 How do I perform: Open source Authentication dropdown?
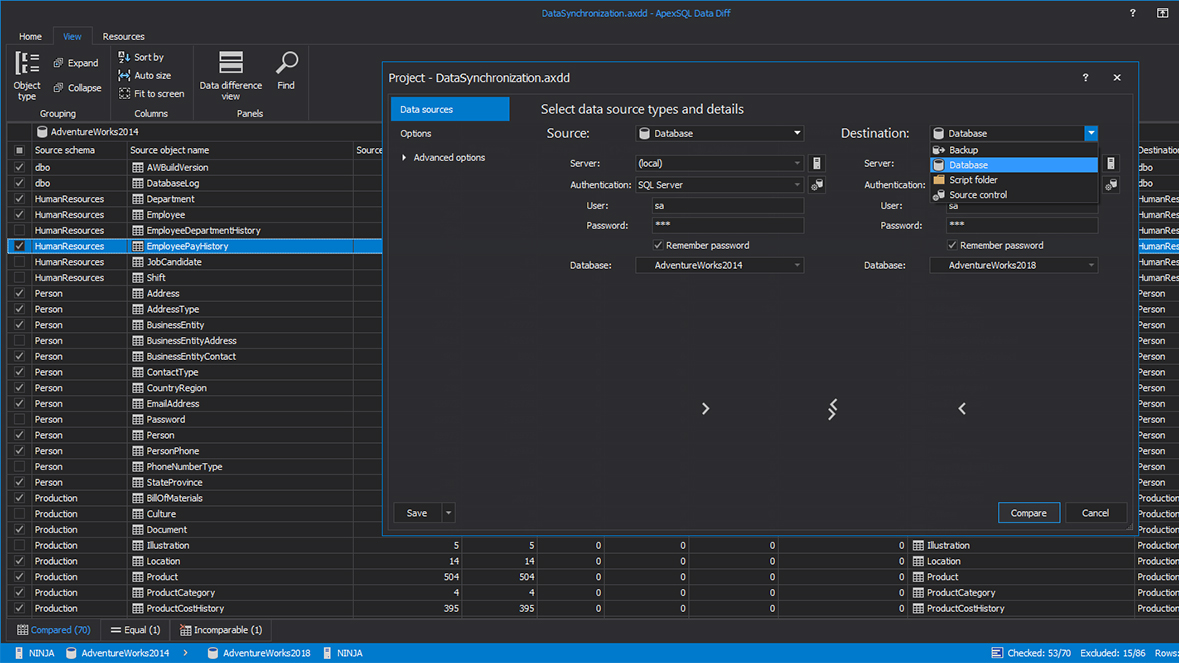coord(797,184)
